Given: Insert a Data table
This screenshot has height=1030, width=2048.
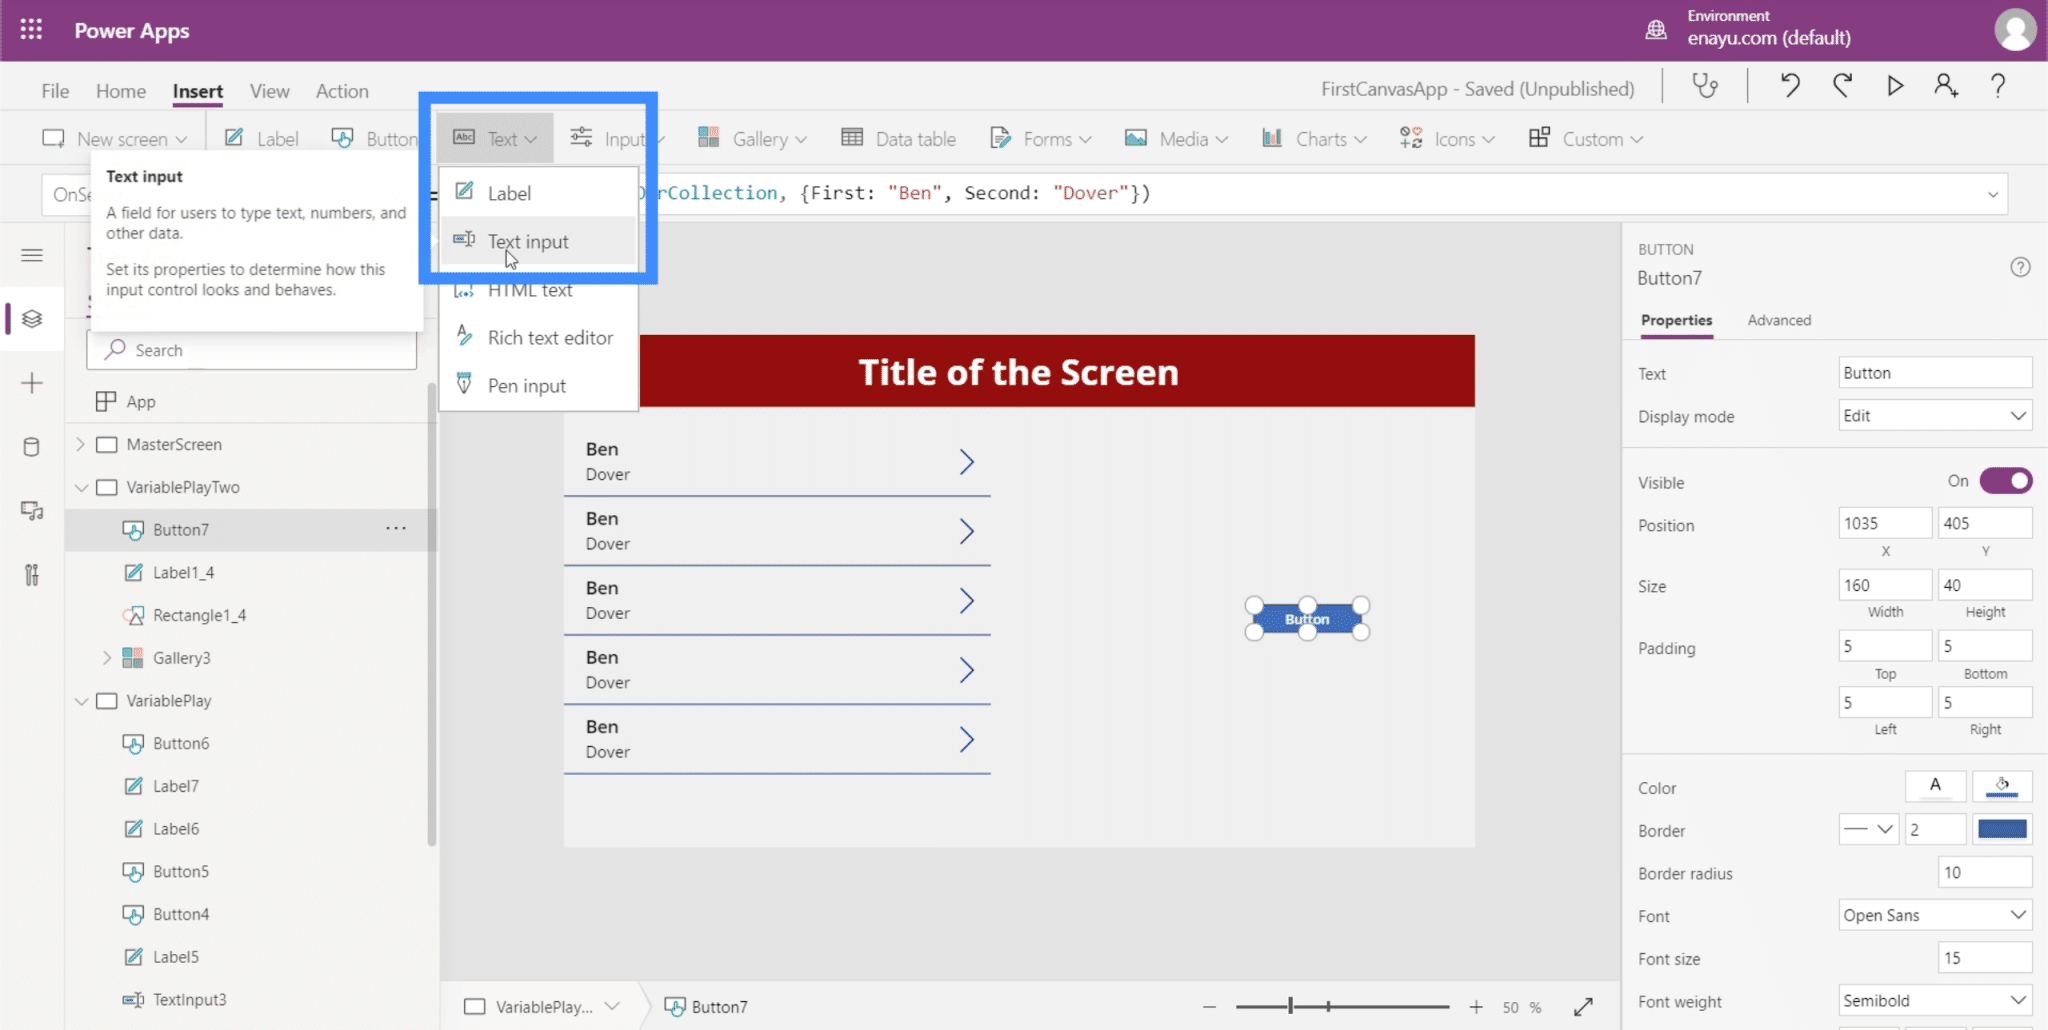Looking at the screenshot, I should click(x=898, y=139).
